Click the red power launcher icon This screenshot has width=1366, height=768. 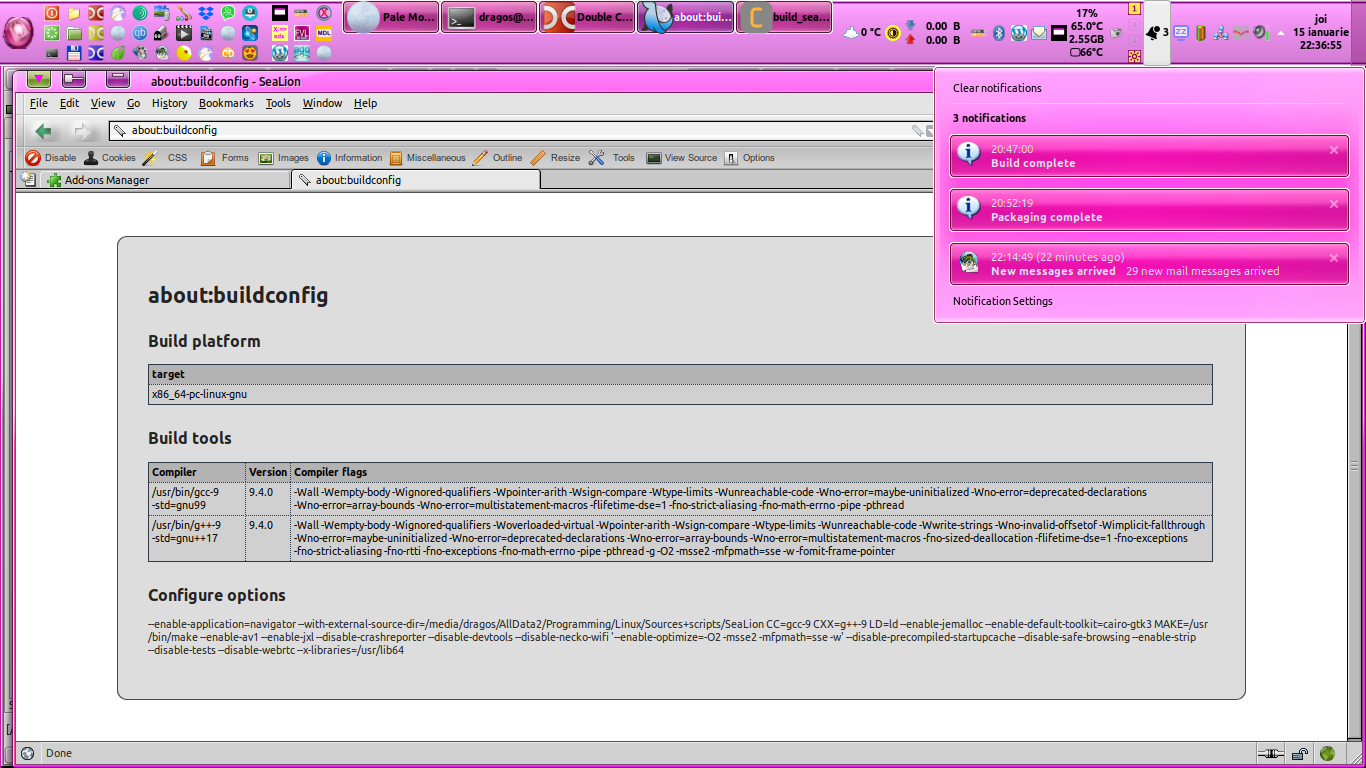tap(52, 13)
